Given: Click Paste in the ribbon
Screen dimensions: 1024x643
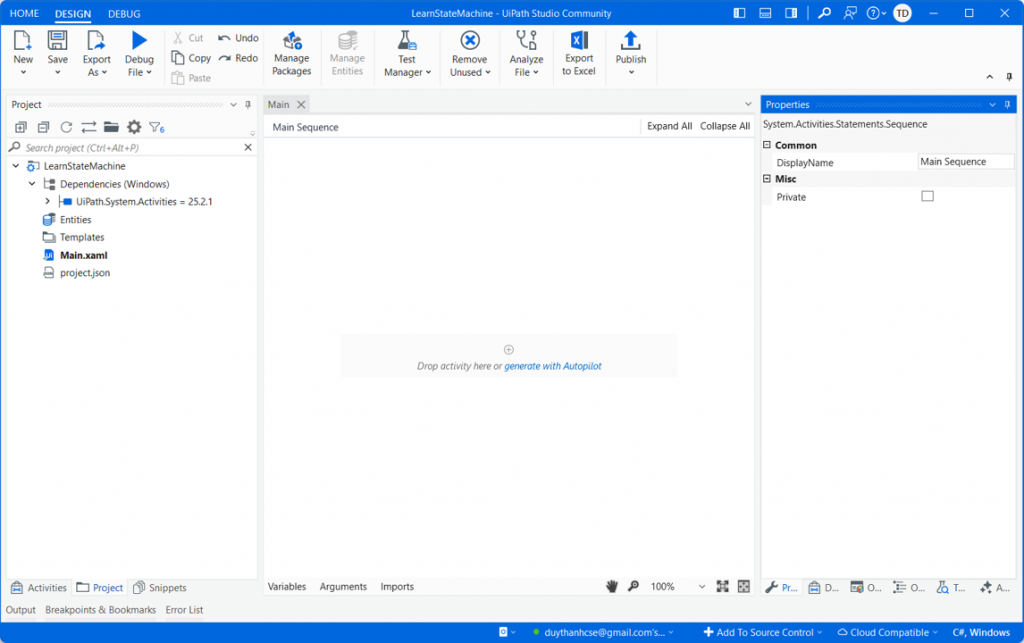Looking at the screenshot, I should click(x=191, y=78).
